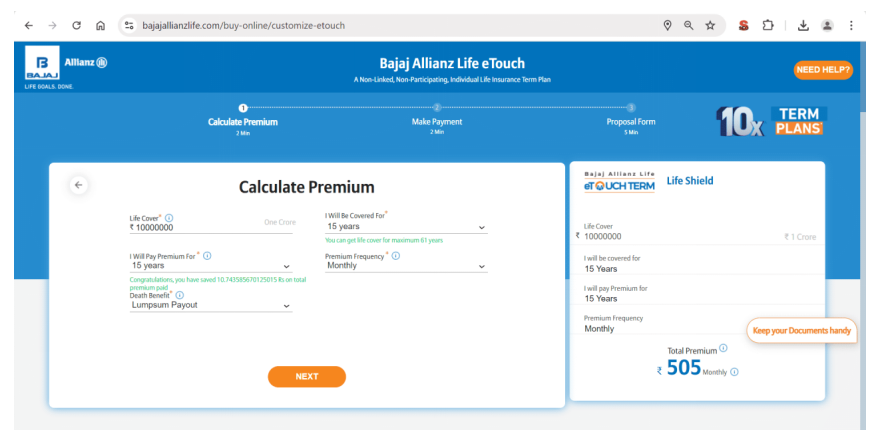Open browser downloads

[803, 25]
